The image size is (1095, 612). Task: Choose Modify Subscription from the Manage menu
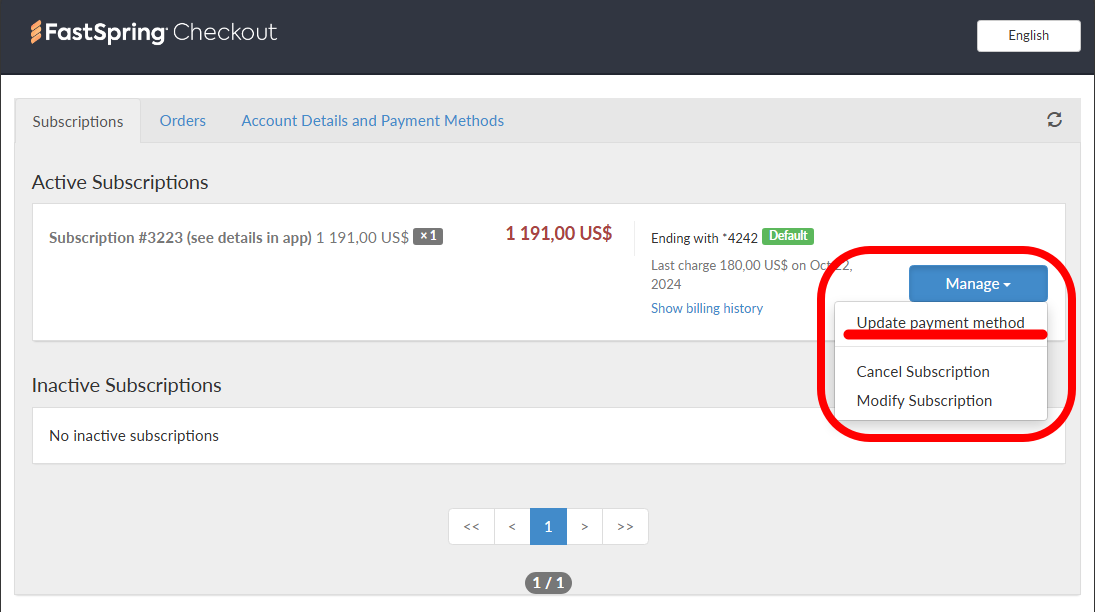pyautogui.click(x=923, y=400)
